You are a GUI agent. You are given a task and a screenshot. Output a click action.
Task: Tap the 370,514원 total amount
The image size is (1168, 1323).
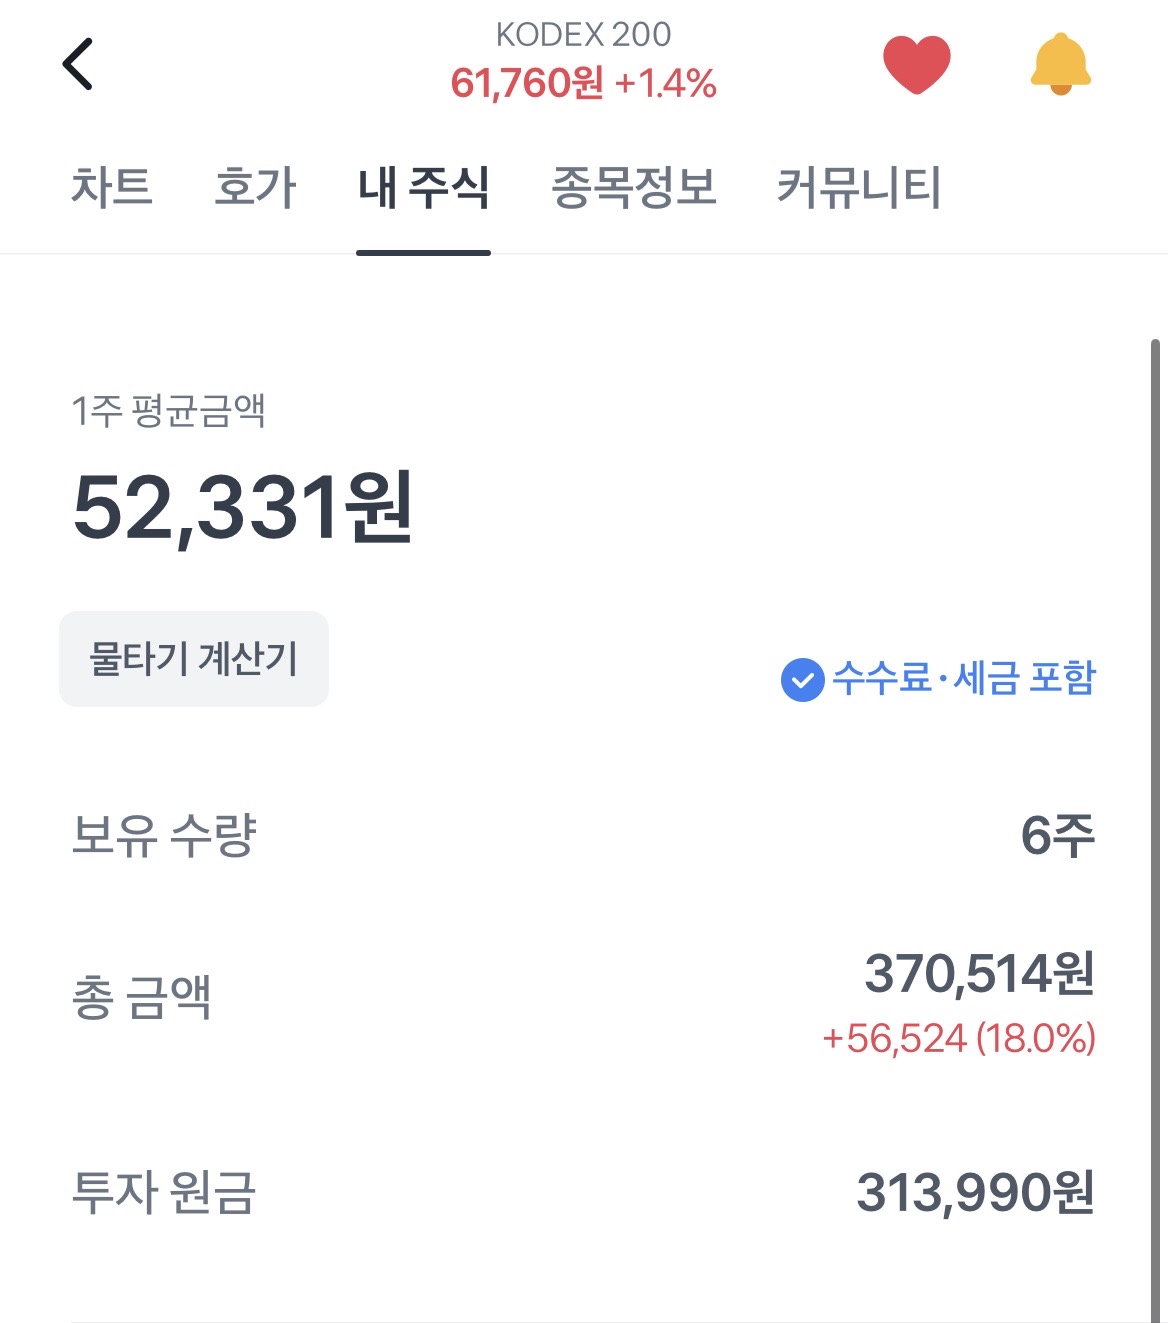(x=979, y=974)
